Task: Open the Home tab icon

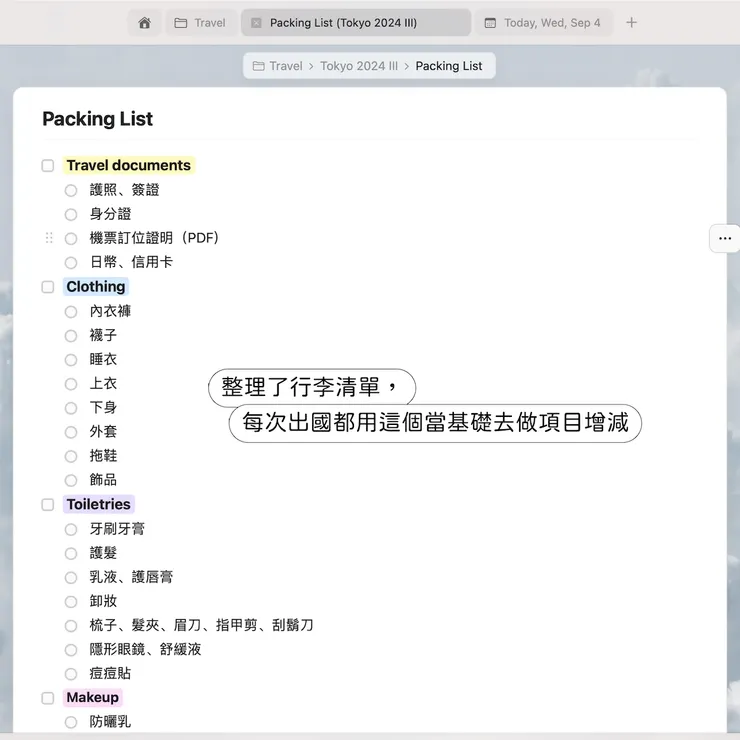Action: pyautogui.click(x=144, y=23)
